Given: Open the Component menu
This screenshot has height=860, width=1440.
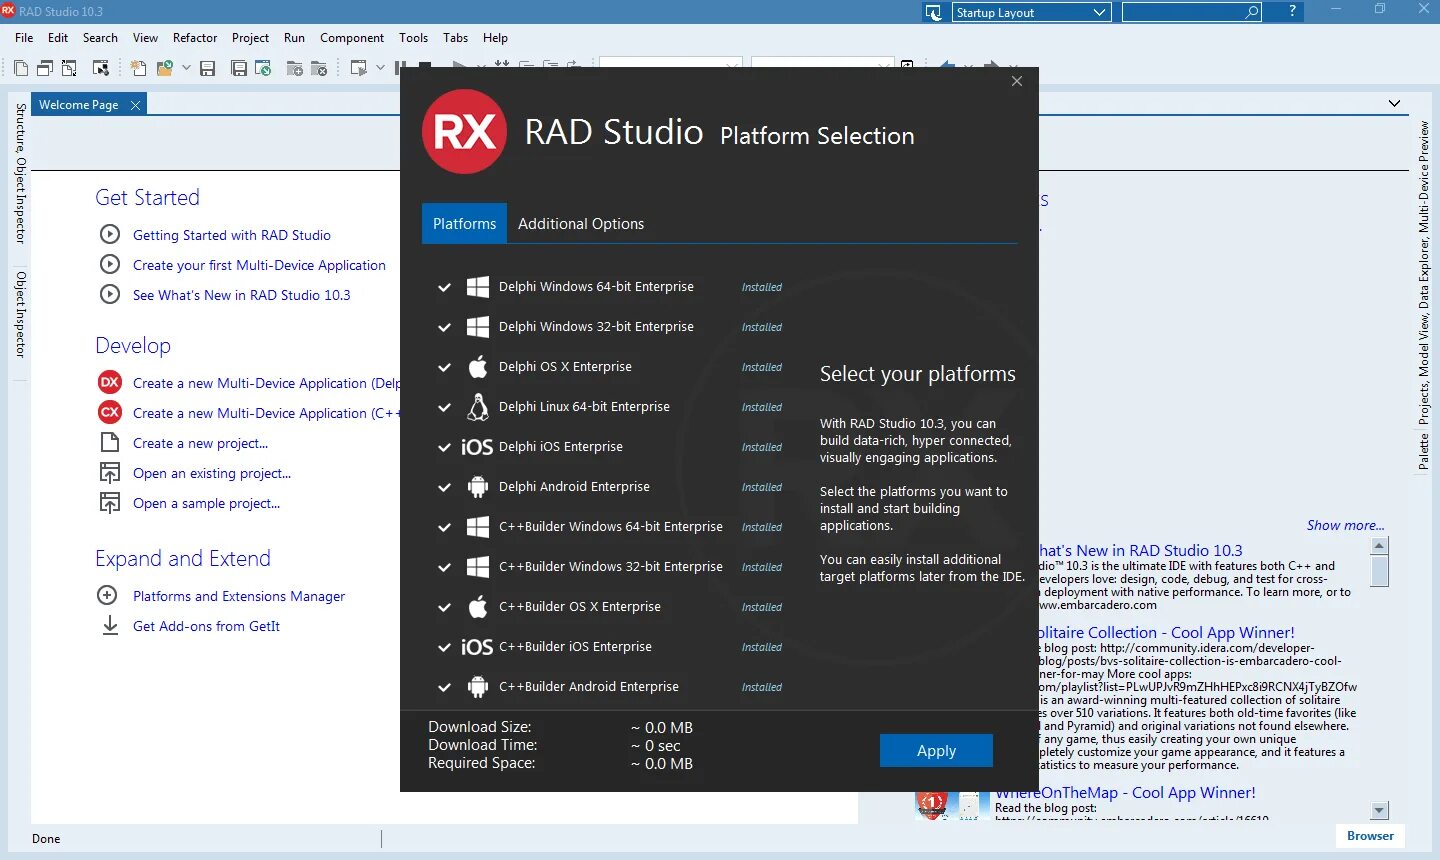Looking at the screenshot, I should [352, 38].
